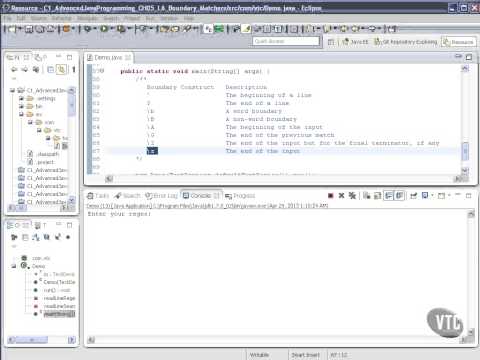Image resolution: width=480 pixels, height=360 pixels.
Task: Click the Quick Access search field
Action: tap(286, 41)
